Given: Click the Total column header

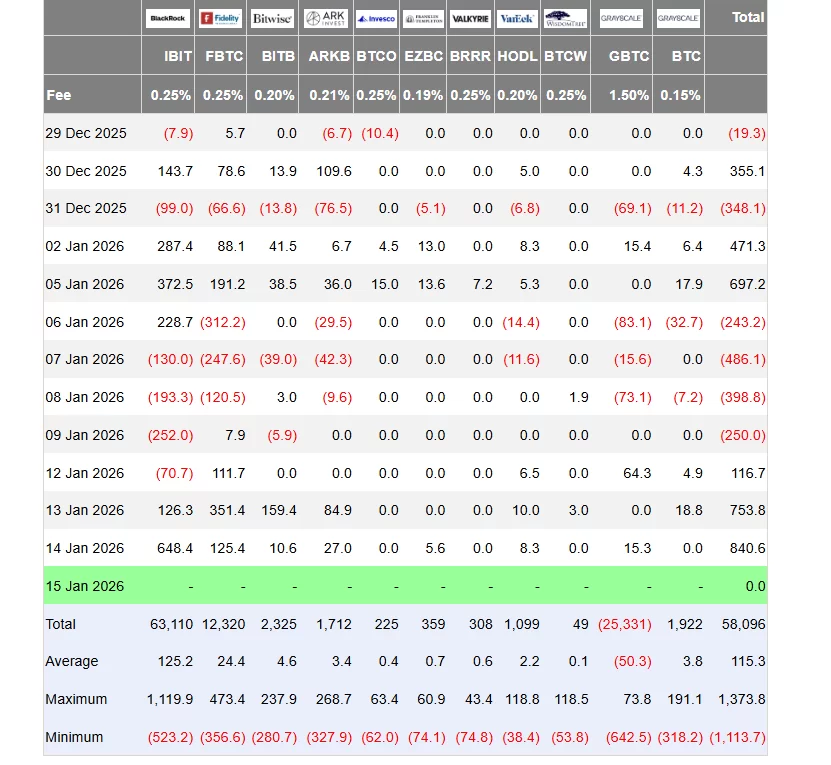Looking at the screenshot, I should point(748,17).
